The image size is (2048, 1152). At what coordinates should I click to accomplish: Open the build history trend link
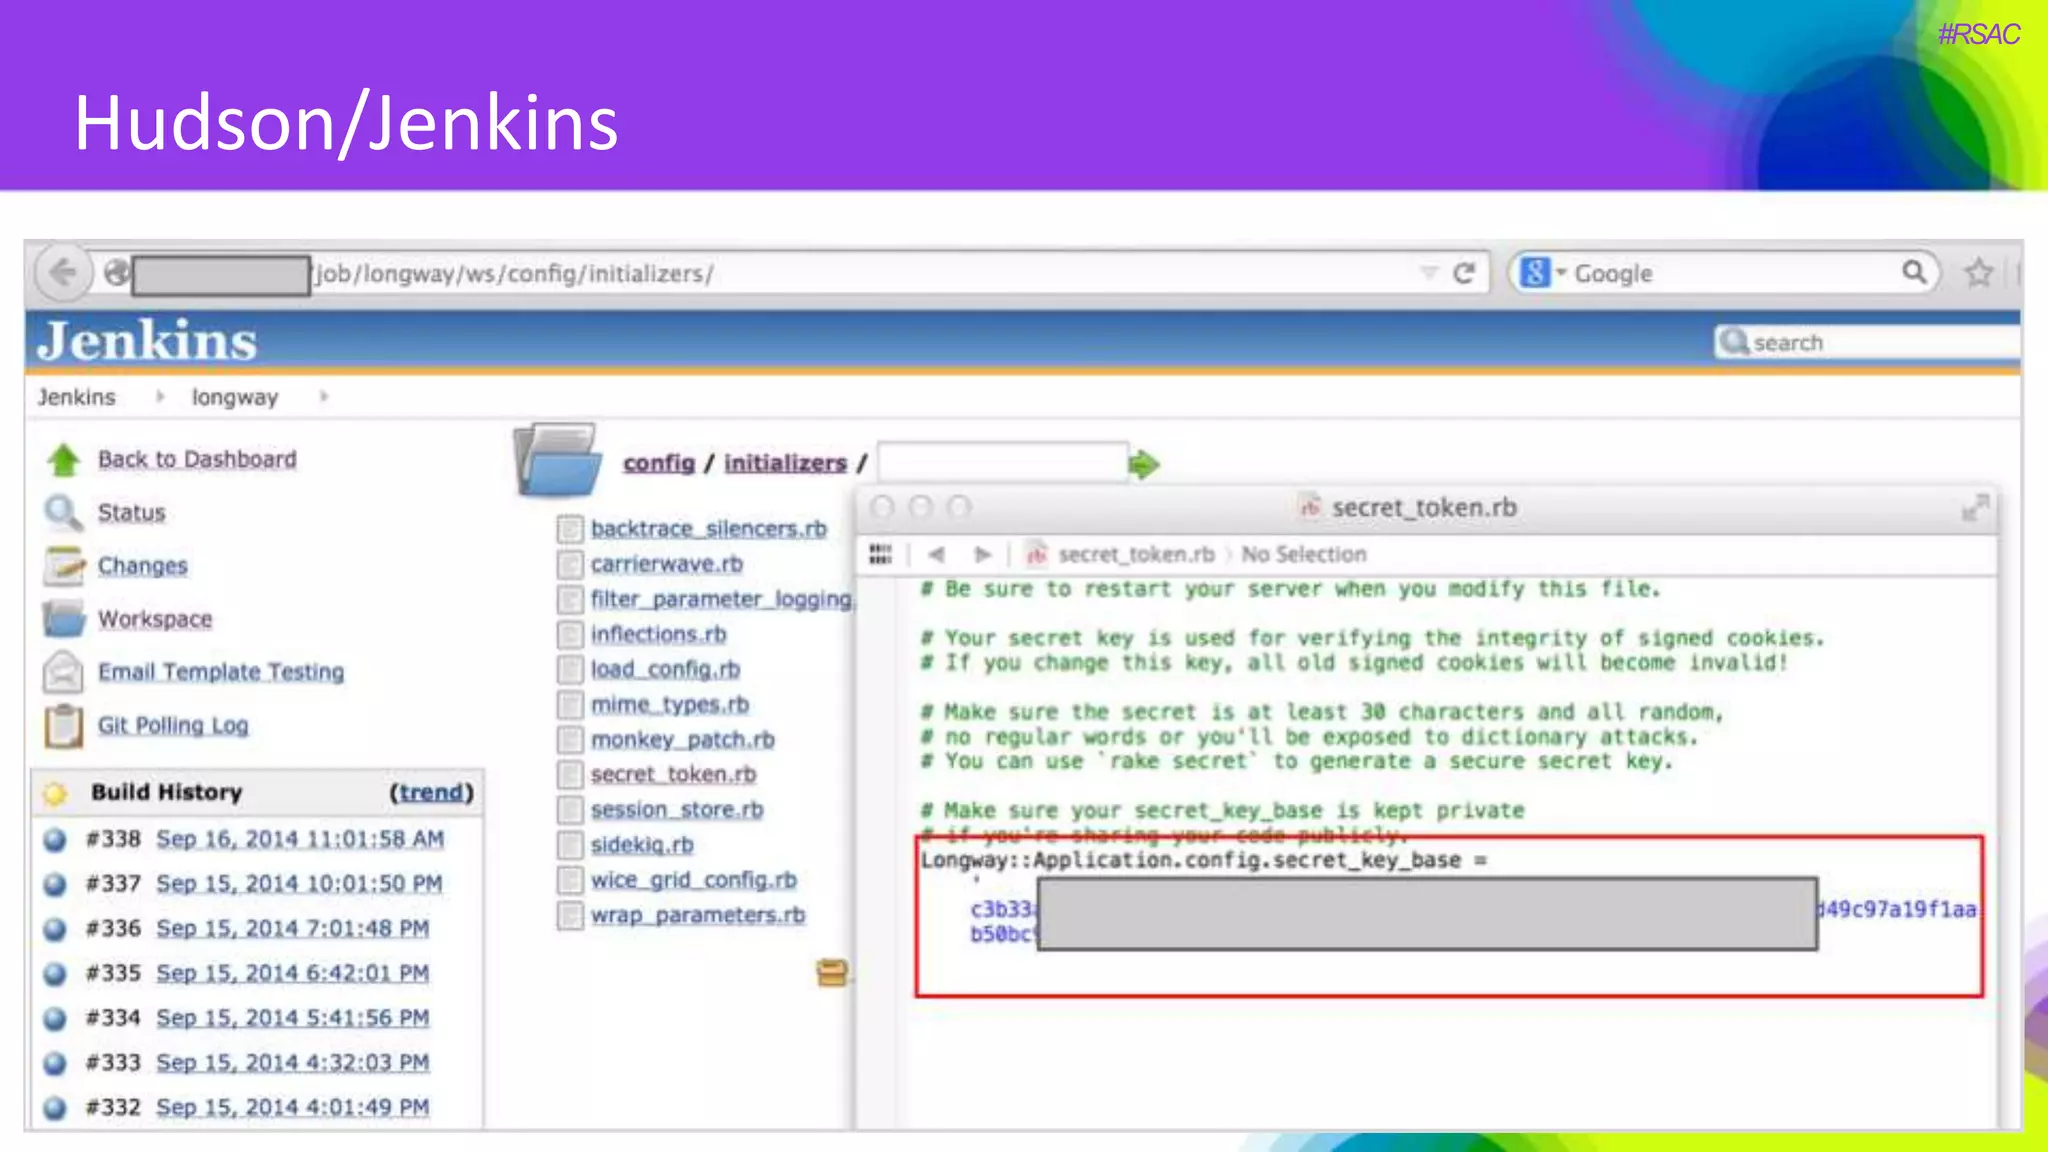tap(431, 792)
